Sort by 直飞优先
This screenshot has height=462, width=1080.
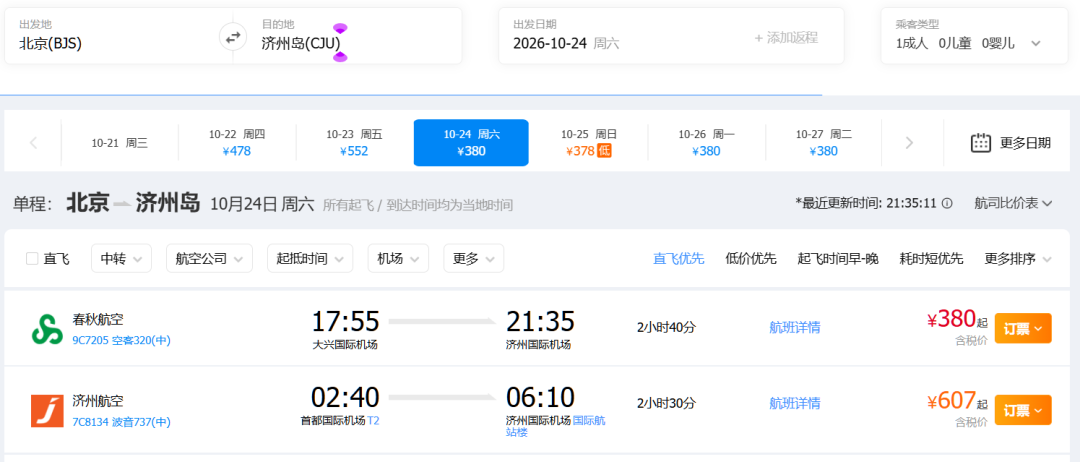[678, 260]
